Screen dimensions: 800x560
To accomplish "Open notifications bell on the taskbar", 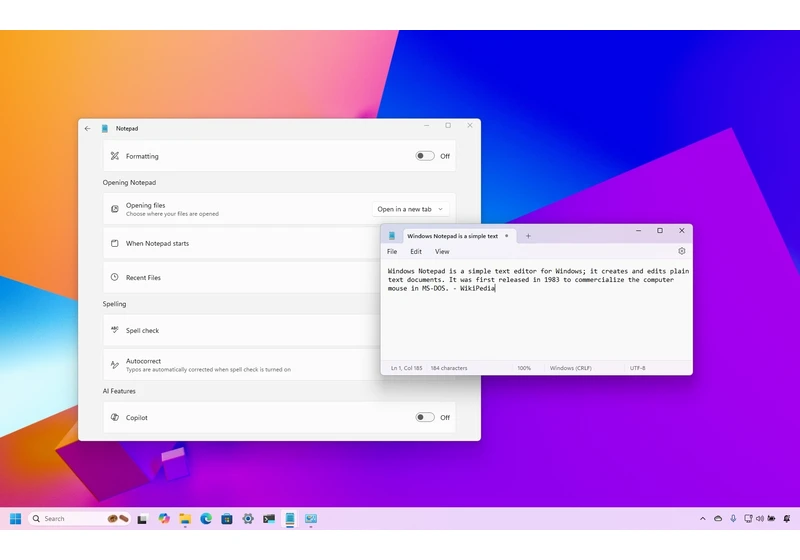I will point(787,519).
